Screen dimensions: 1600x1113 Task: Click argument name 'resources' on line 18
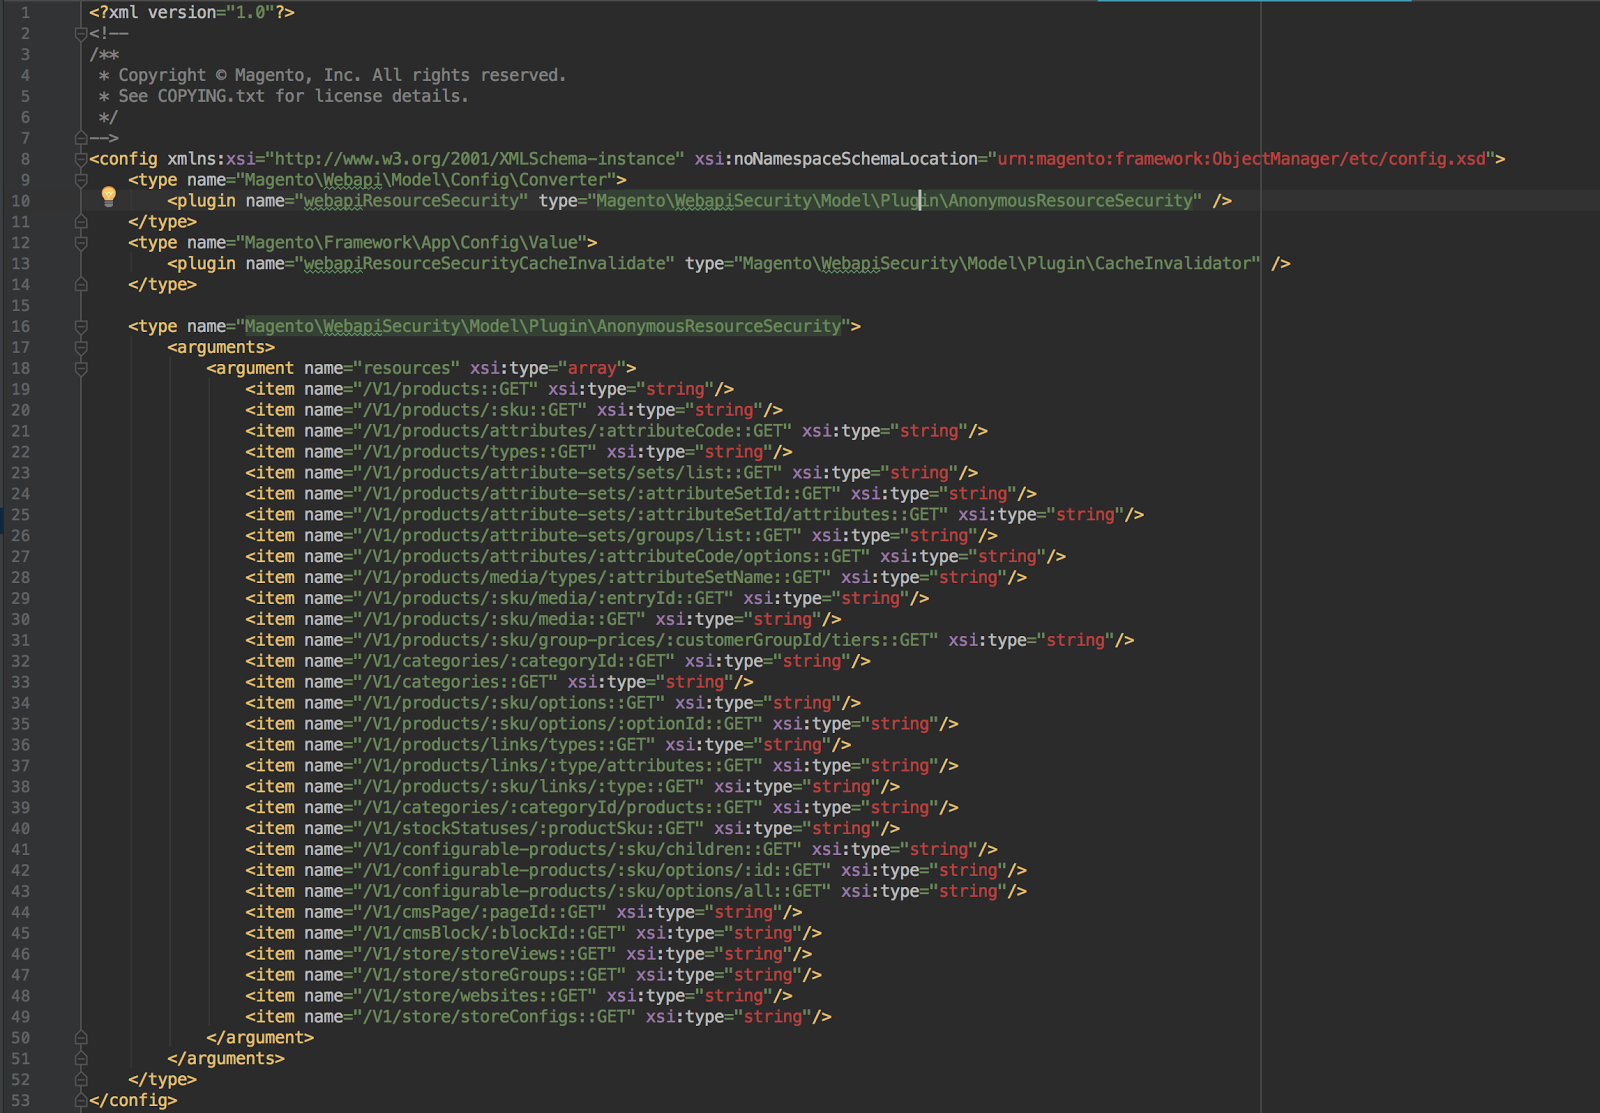point(407,369)
